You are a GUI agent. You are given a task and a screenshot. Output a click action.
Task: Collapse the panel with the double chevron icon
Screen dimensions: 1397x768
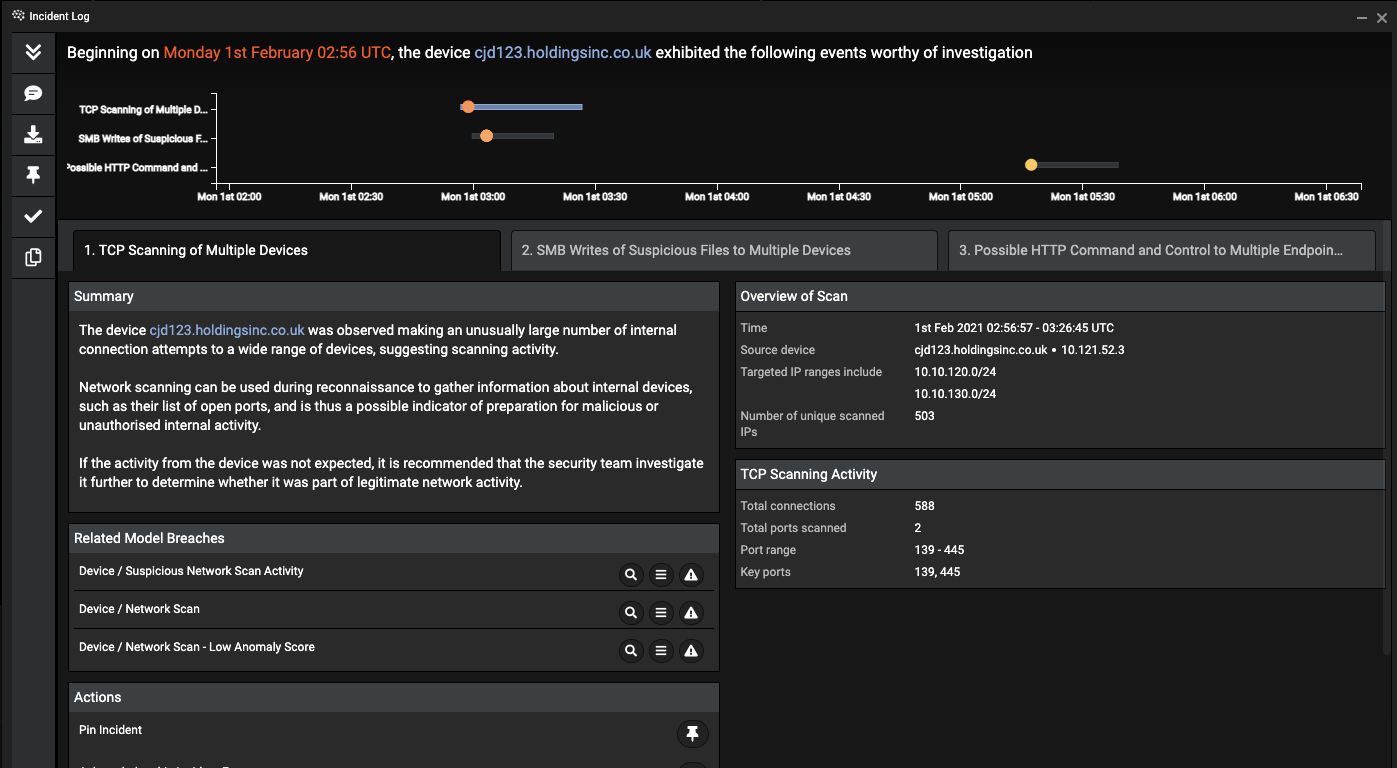(33, 52)
